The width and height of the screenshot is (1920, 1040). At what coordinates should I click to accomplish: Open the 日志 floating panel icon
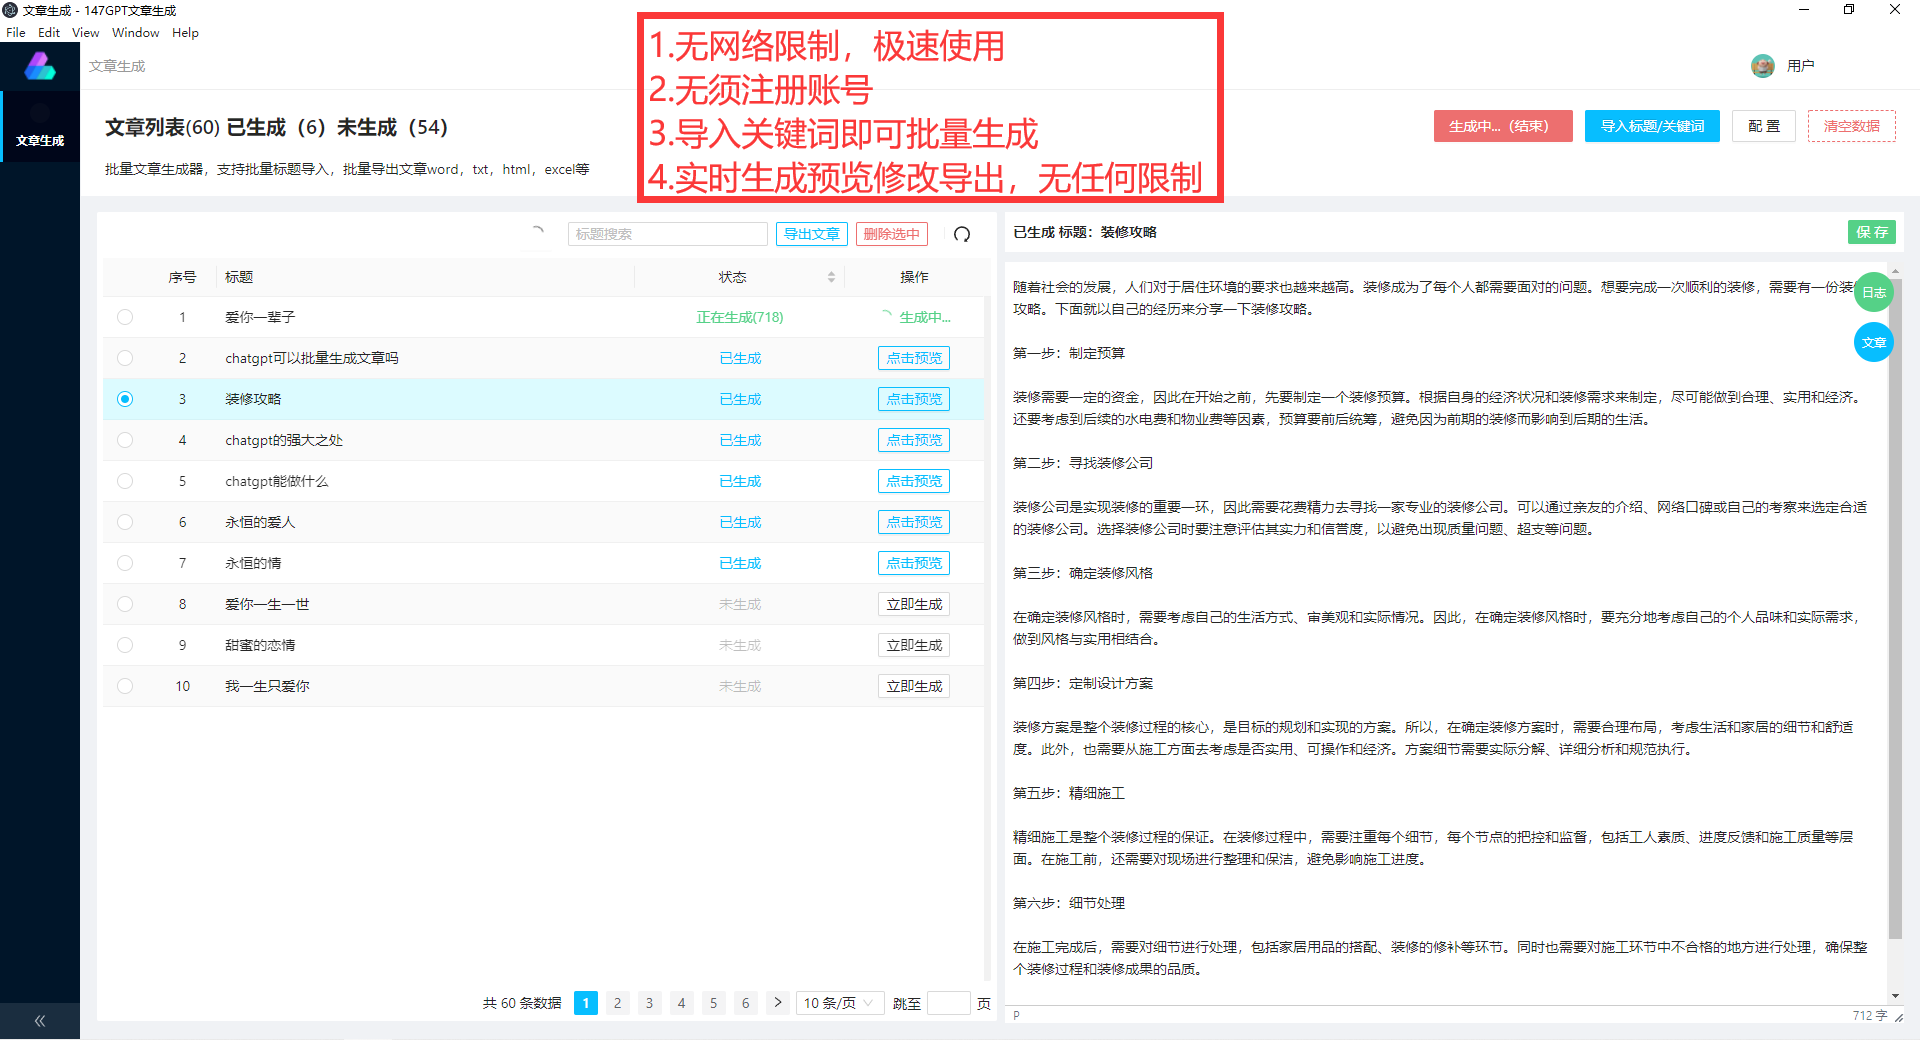[1874, 292]
